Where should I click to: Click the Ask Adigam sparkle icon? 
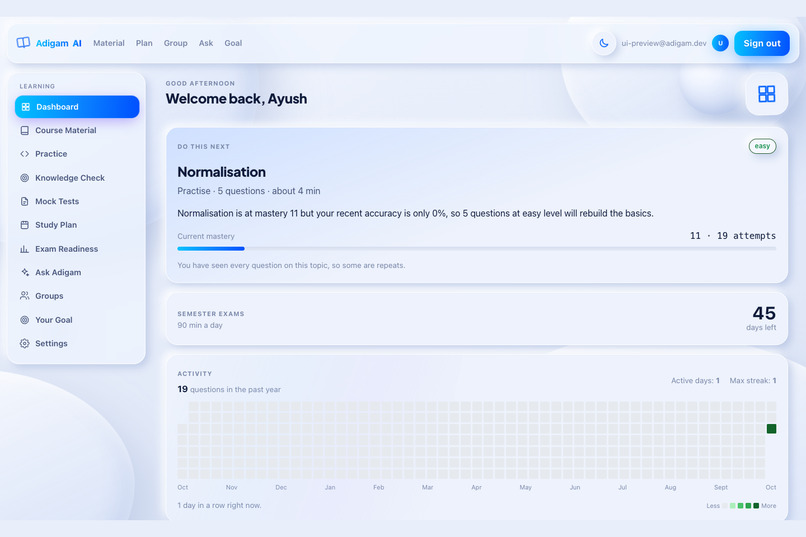click(24, 272)
